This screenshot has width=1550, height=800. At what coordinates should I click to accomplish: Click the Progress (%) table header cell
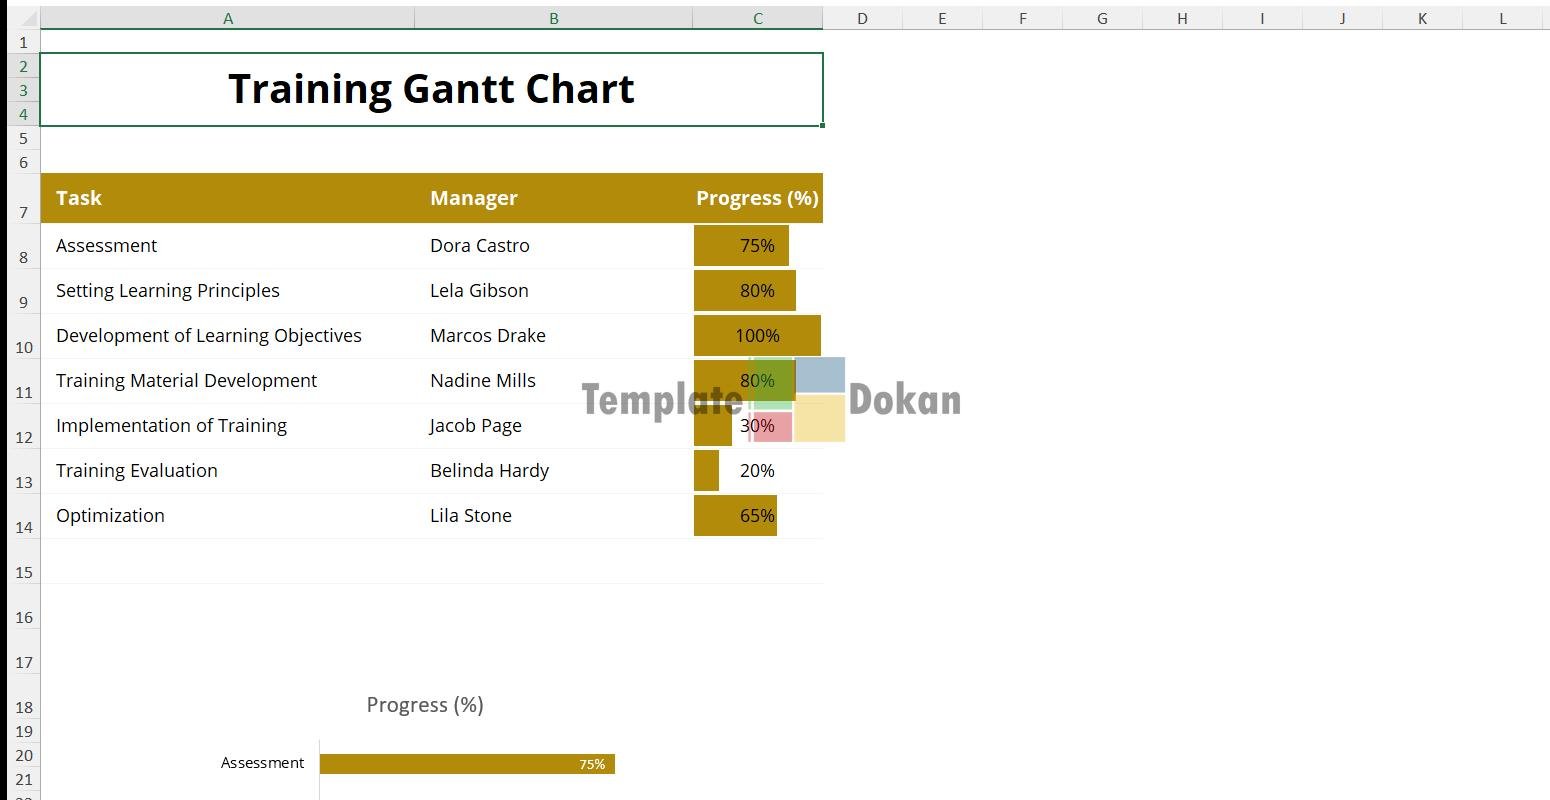[x=757, y=198]
